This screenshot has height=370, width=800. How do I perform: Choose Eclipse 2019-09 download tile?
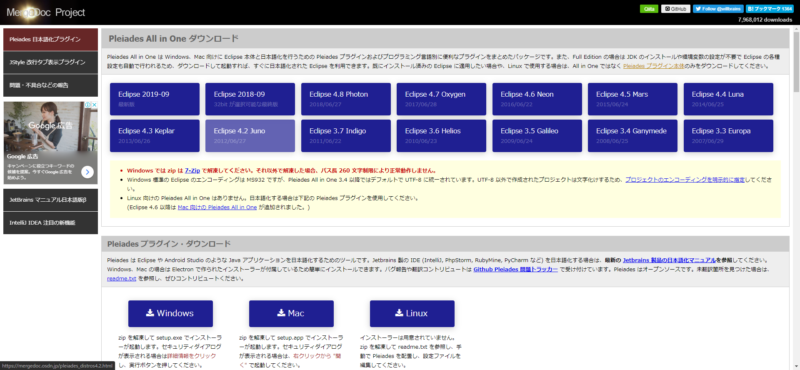pos(155,99)
